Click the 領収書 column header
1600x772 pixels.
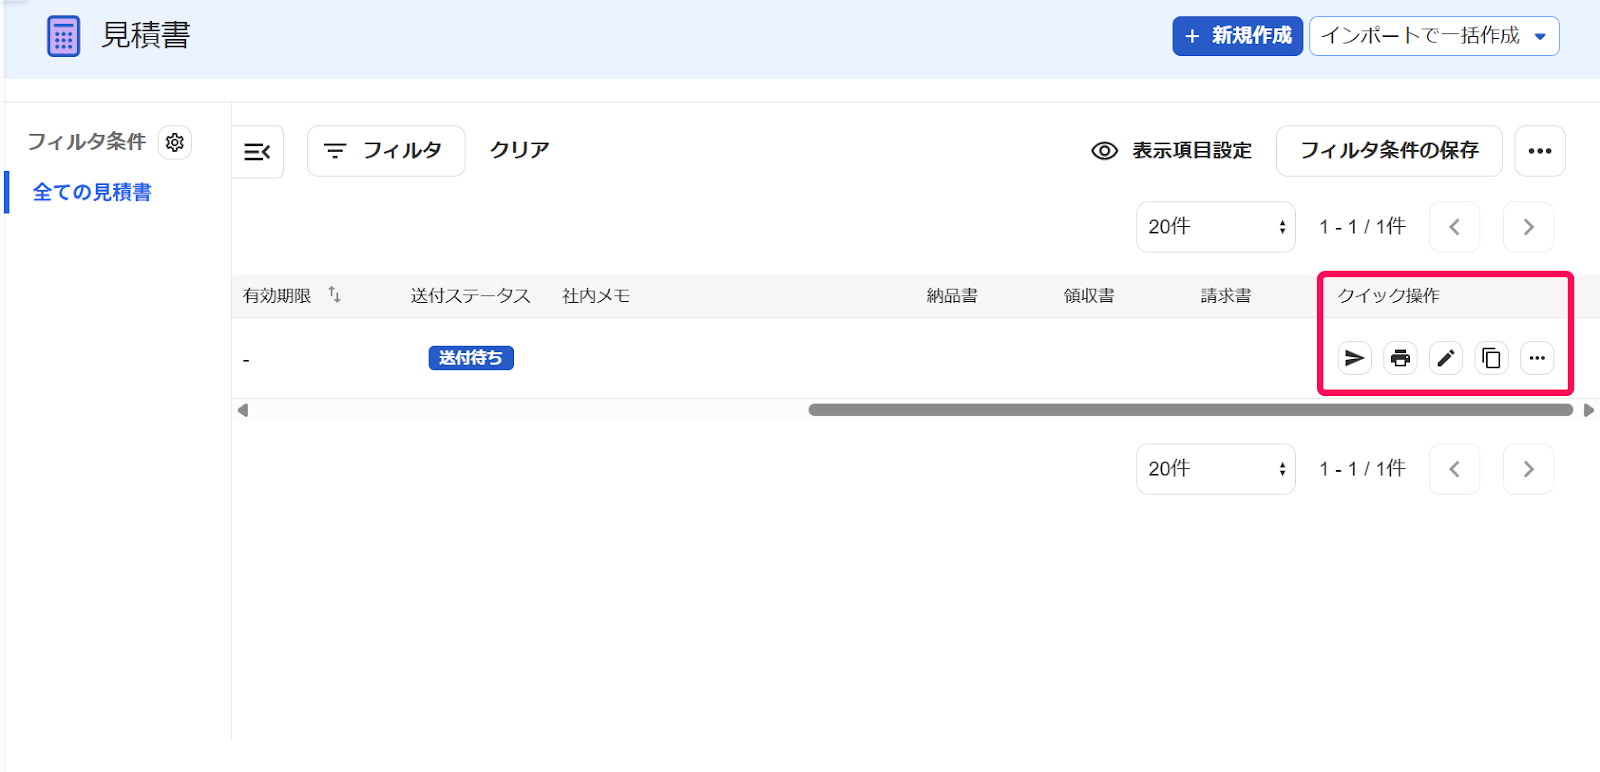click(x=1089, y=296)
